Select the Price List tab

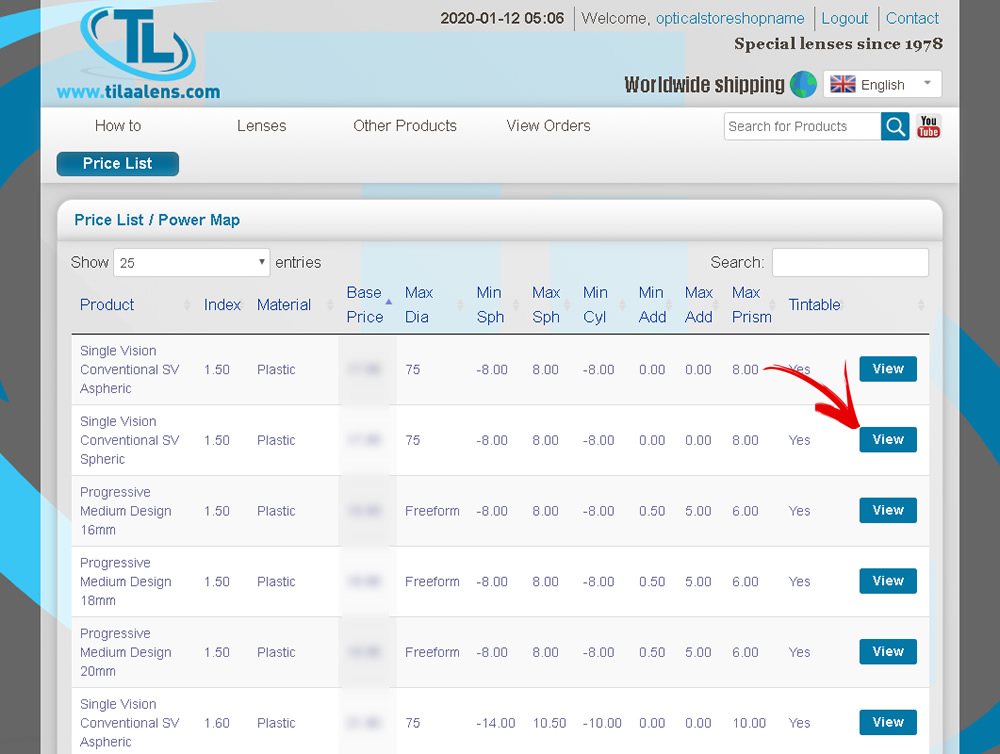pos(118,164)
